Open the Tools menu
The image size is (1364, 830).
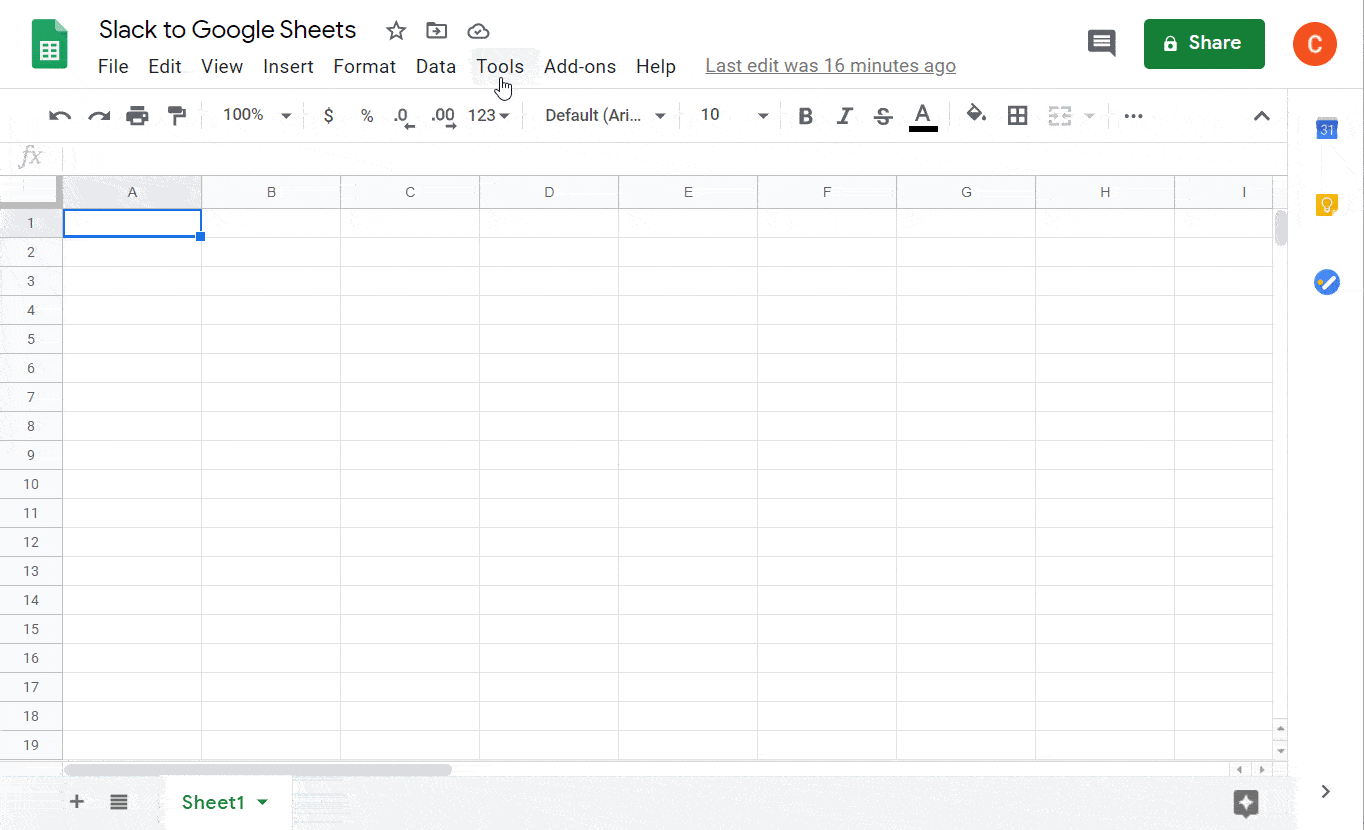pos(499,67)
